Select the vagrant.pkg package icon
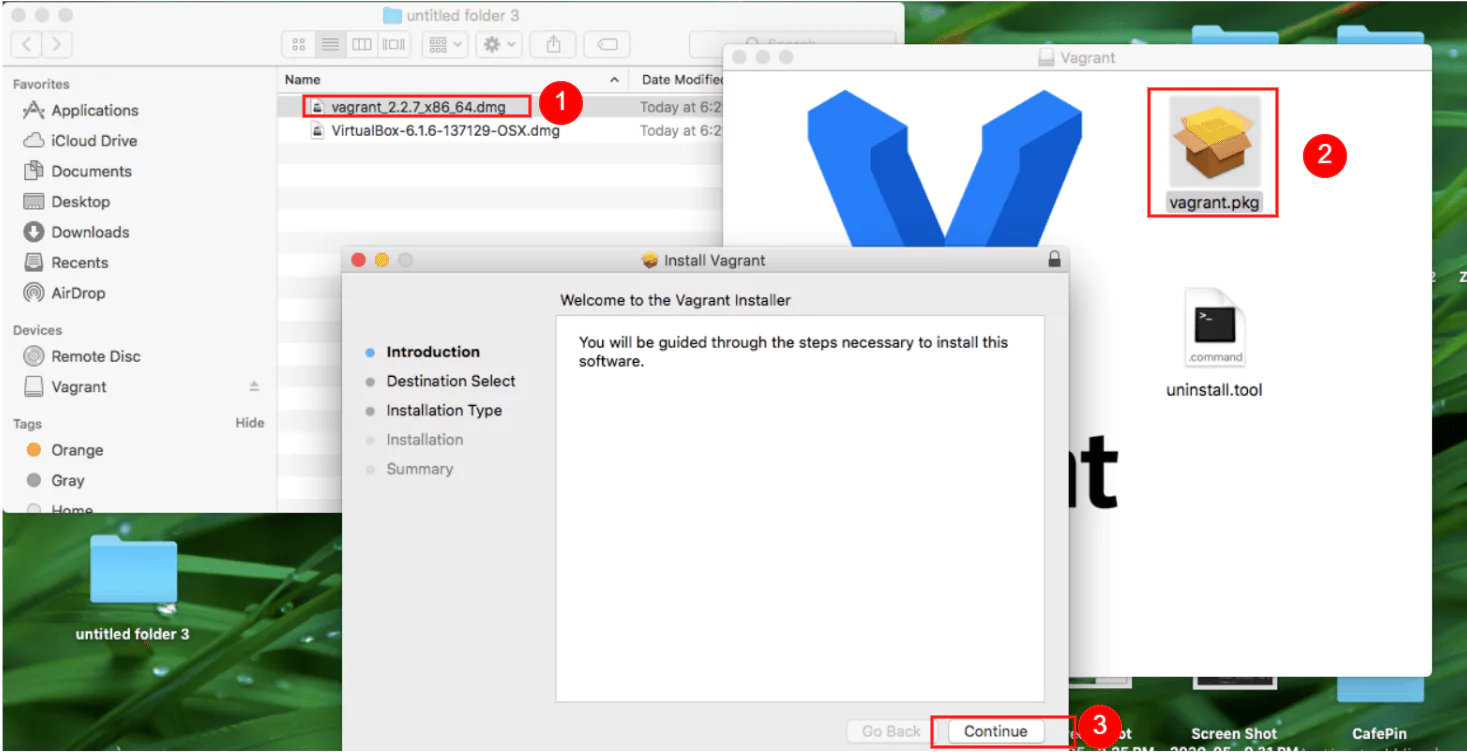Screen dimensions: 1467x752 point(1214,142)
